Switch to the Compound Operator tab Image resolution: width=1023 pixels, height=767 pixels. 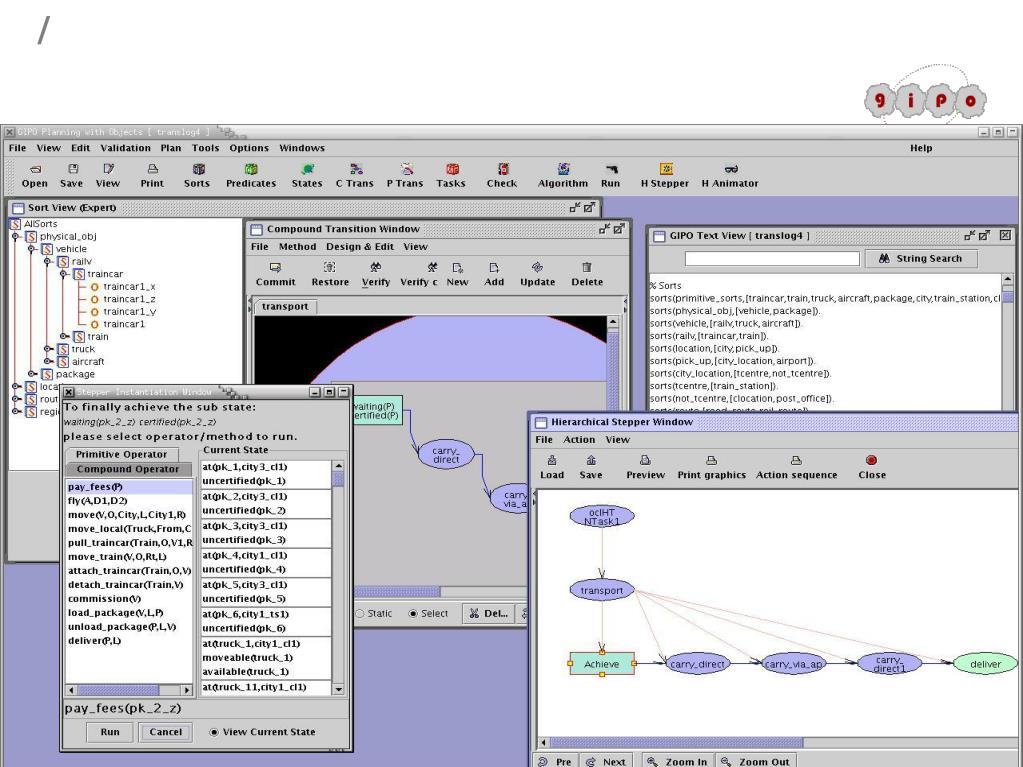(x=128, y=469)
